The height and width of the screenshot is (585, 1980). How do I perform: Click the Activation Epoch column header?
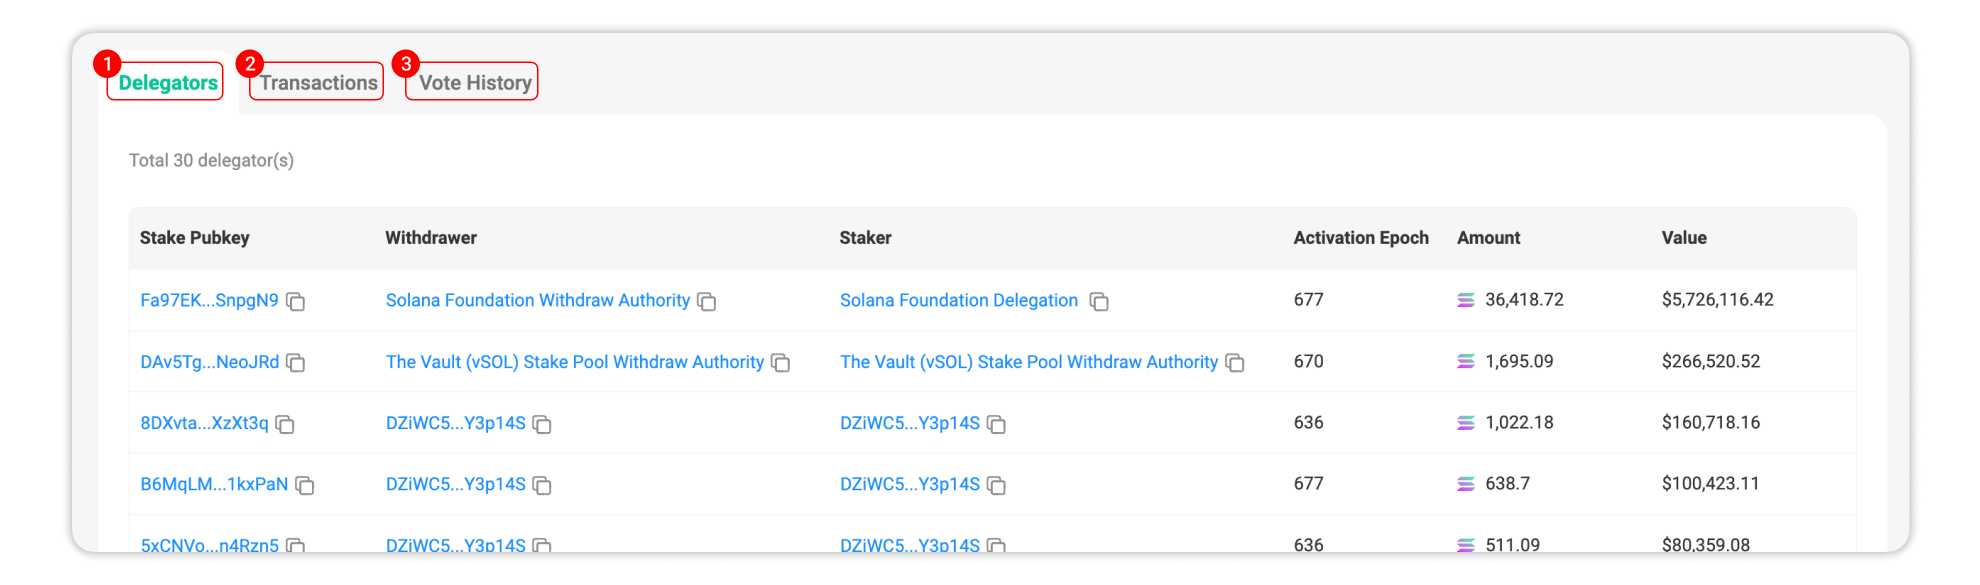coord(1361,238)
